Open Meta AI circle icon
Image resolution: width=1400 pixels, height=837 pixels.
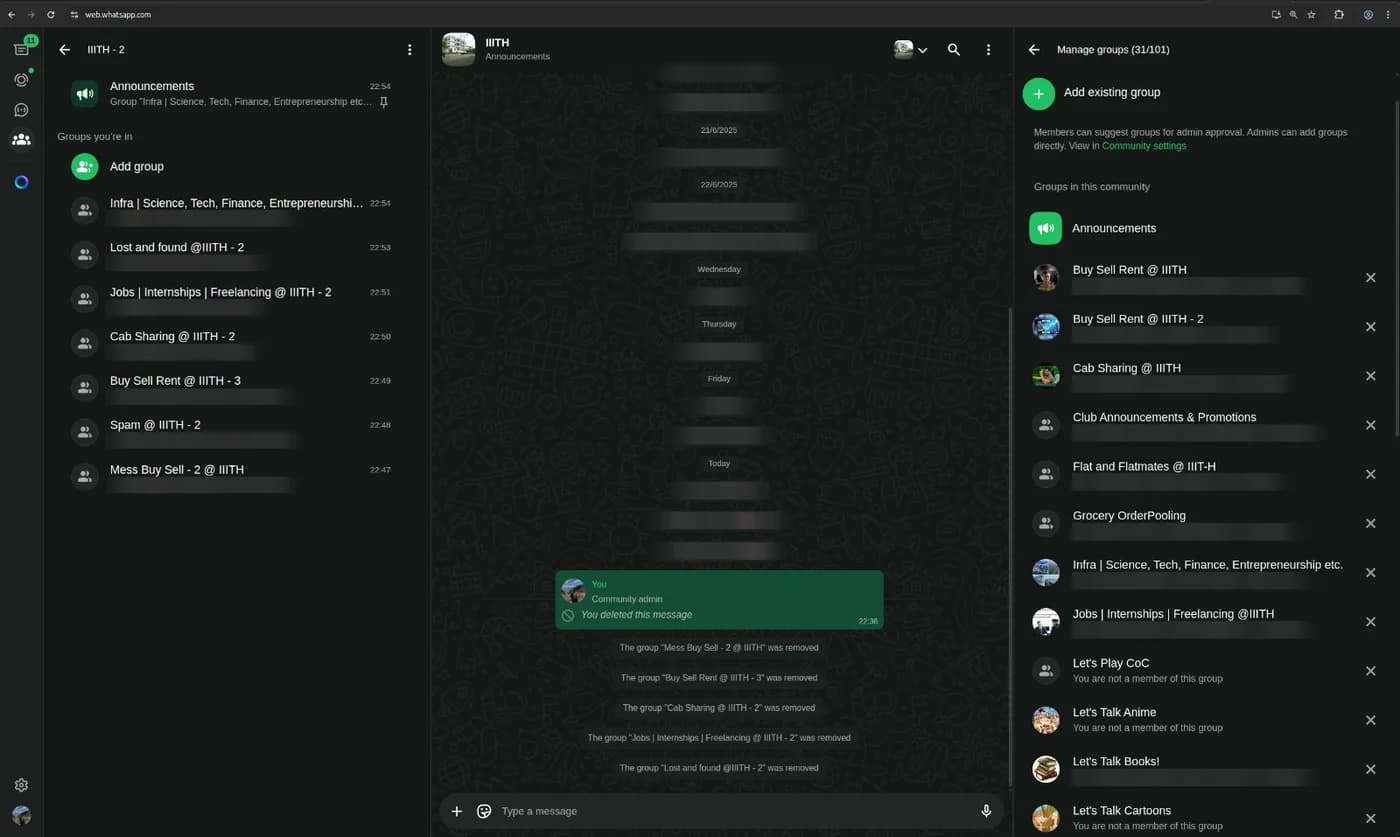(21, 182)
